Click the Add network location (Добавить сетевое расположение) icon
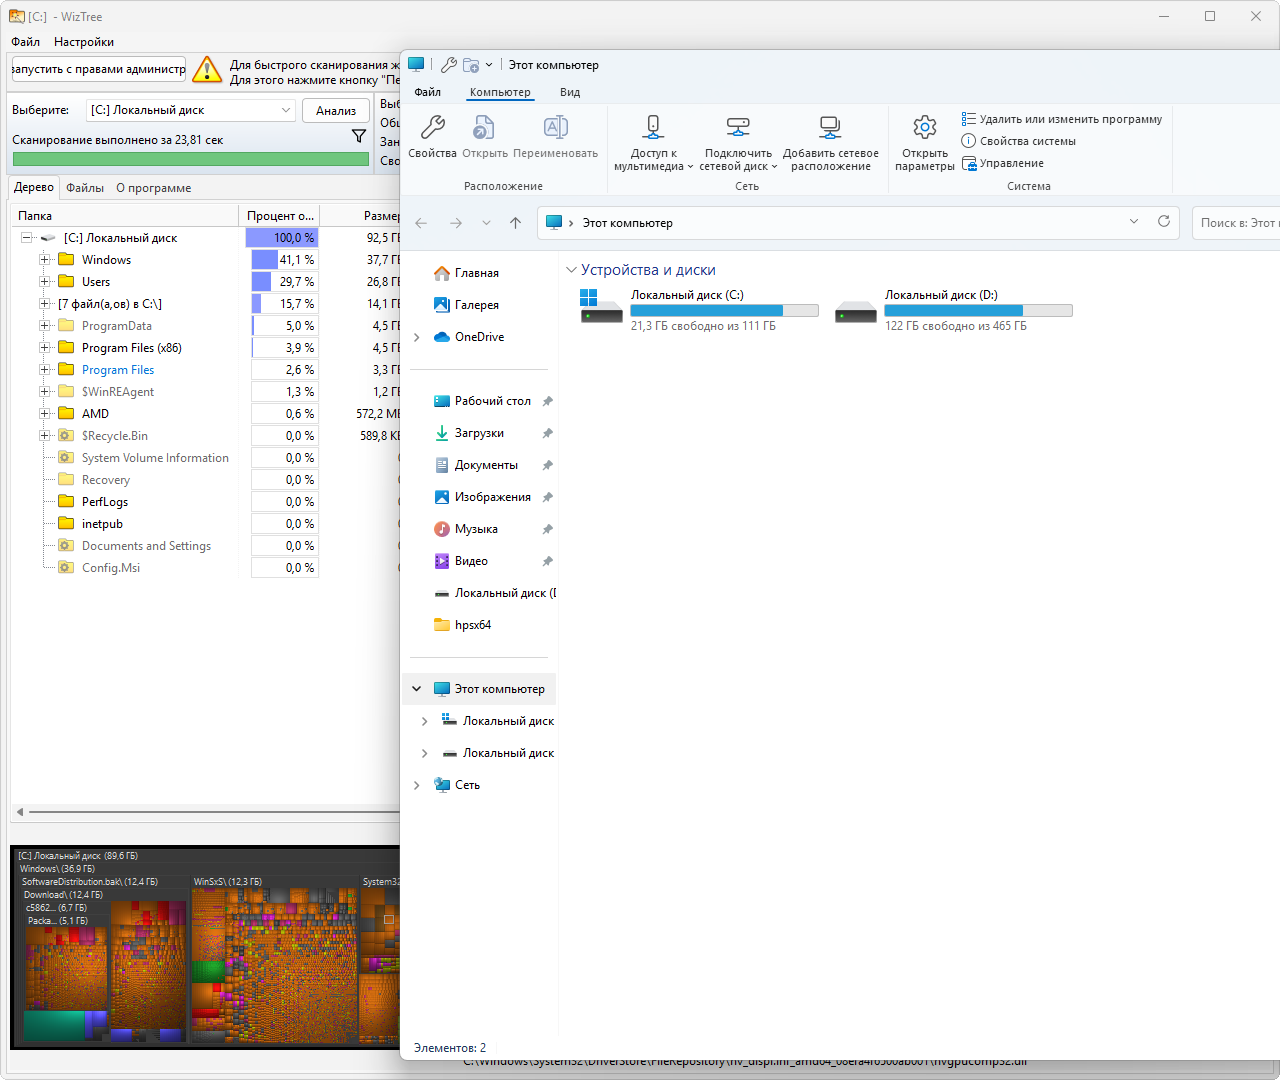The width and height of the screenshot is (1280, 1080). pyautogui.click(x=830, y=128)
